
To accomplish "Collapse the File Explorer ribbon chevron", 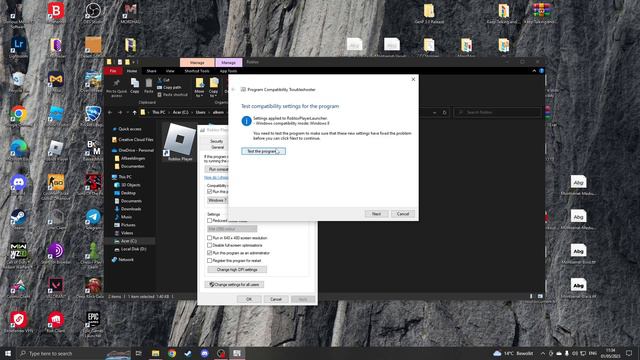I will pos(534,71).
